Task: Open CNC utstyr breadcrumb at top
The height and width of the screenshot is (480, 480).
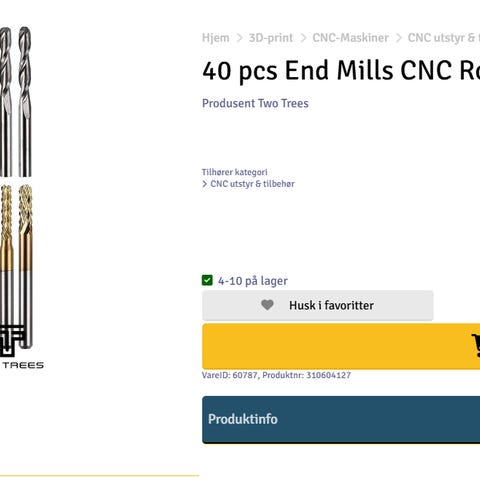Action: (444, 38)
